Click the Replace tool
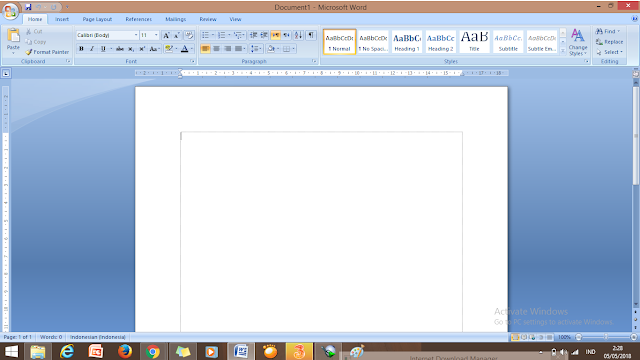 [x=609, y=42]
